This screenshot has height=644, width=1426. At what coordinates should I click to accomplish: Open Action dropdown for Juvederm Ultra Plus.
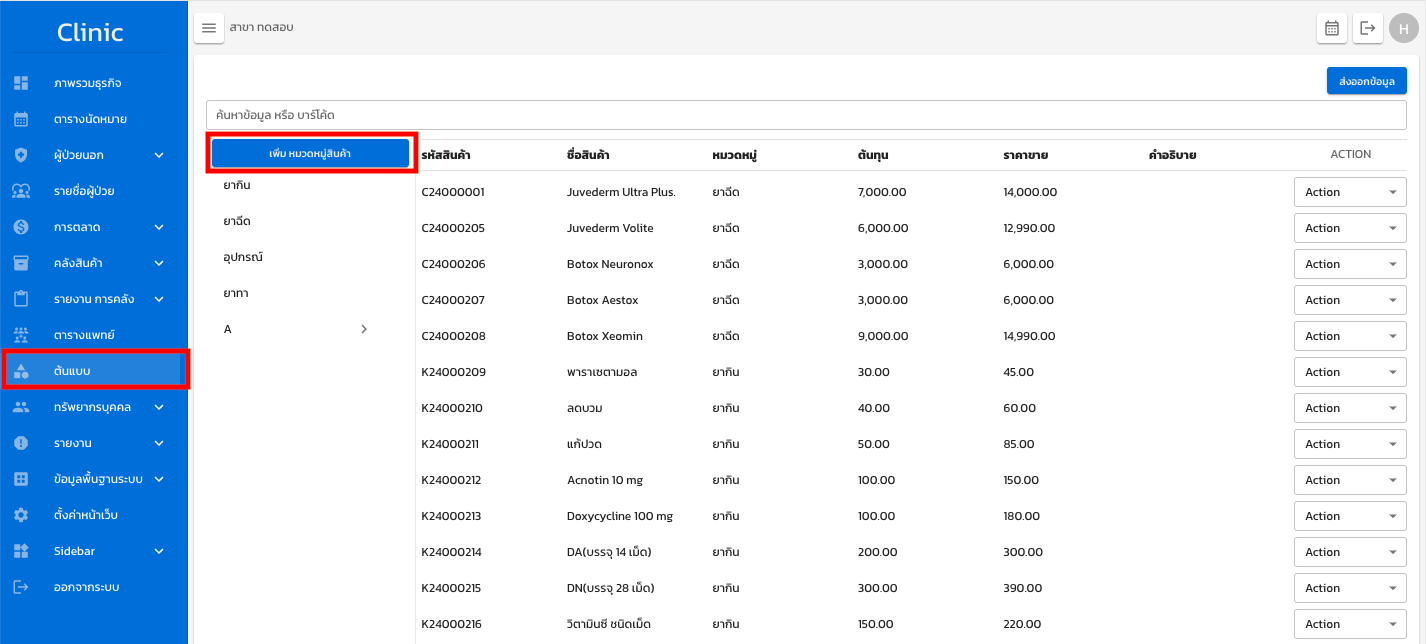point(1350,192)
